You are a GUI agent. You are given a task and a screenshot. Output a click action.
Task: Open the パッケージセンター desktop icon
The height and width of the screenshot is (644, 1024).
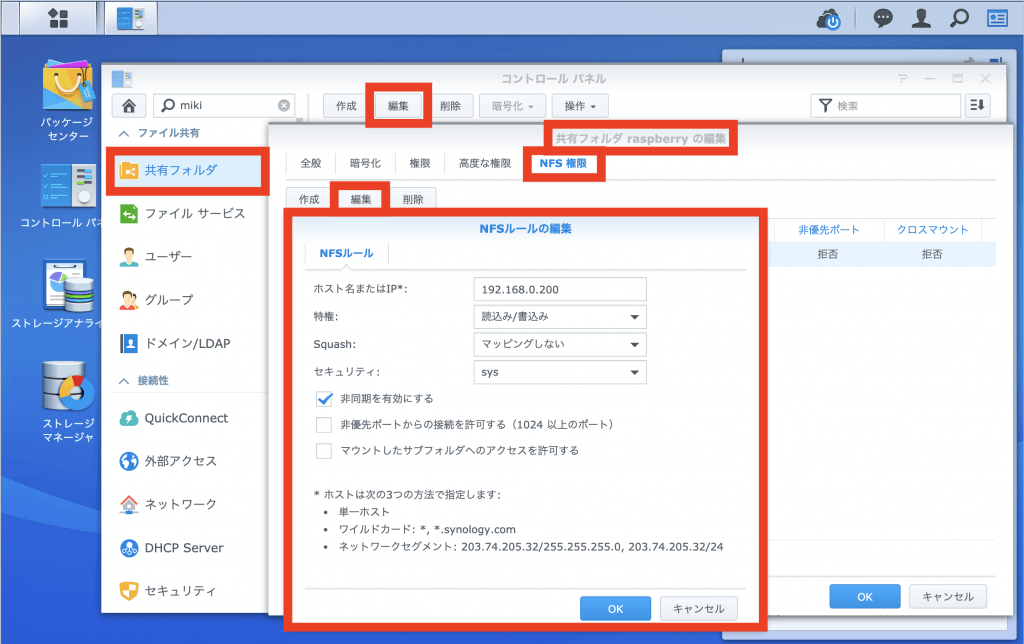(68, 90)
